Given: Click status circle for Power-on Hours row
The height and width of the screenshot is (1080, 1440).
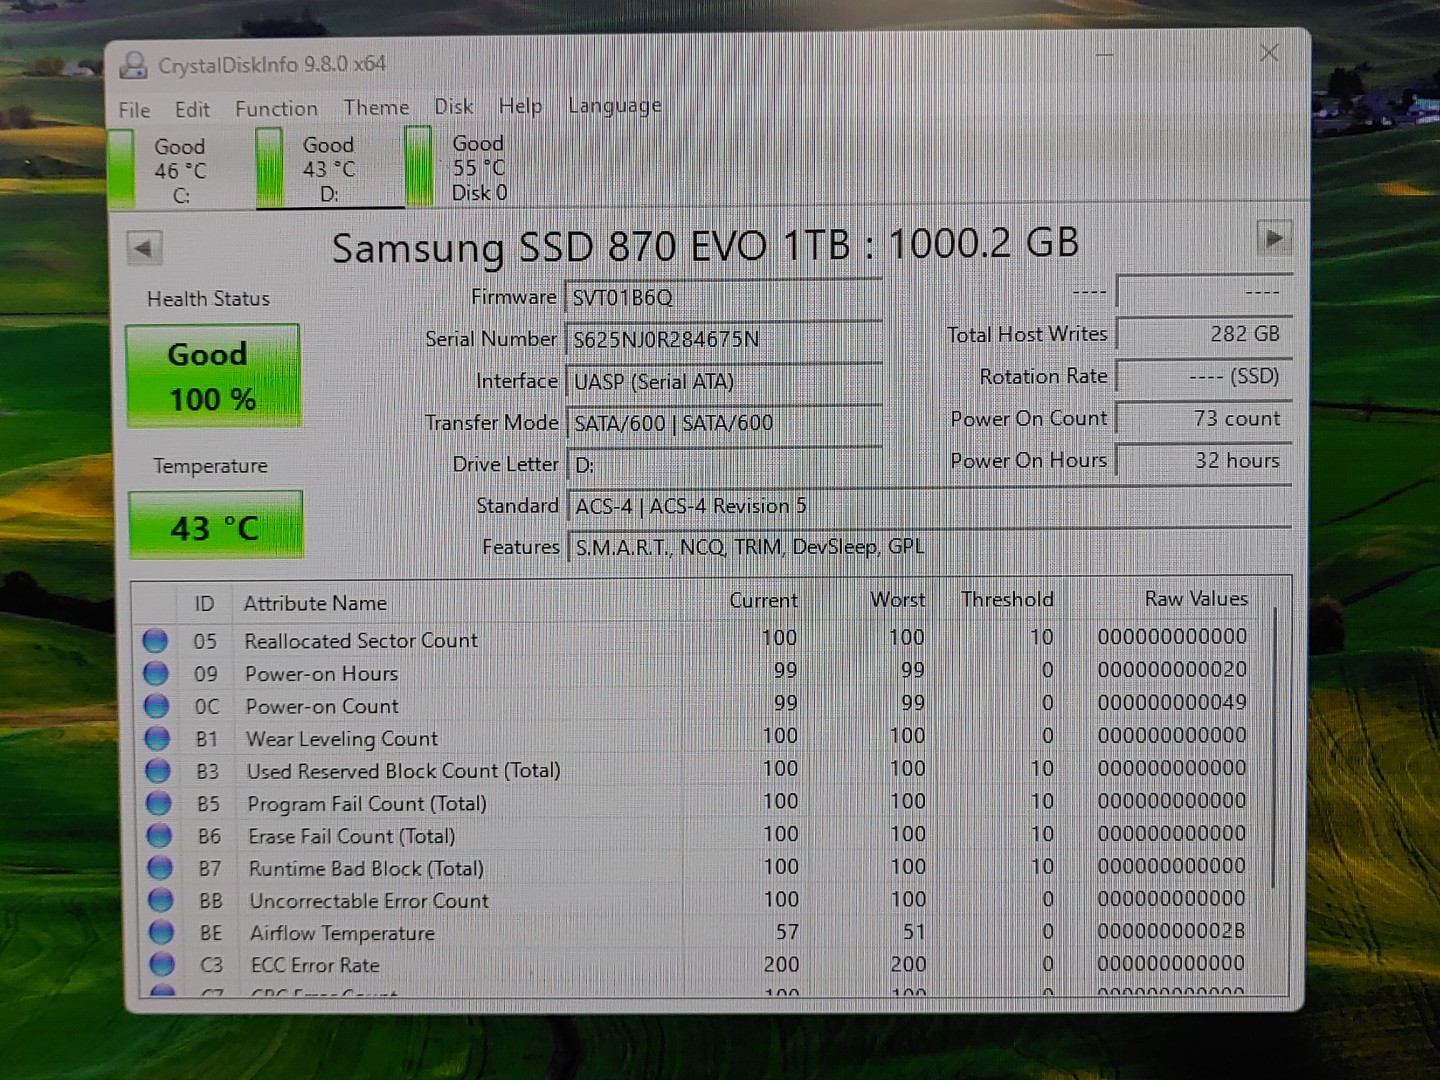Looking at the screenshot, I should point(155,673).
